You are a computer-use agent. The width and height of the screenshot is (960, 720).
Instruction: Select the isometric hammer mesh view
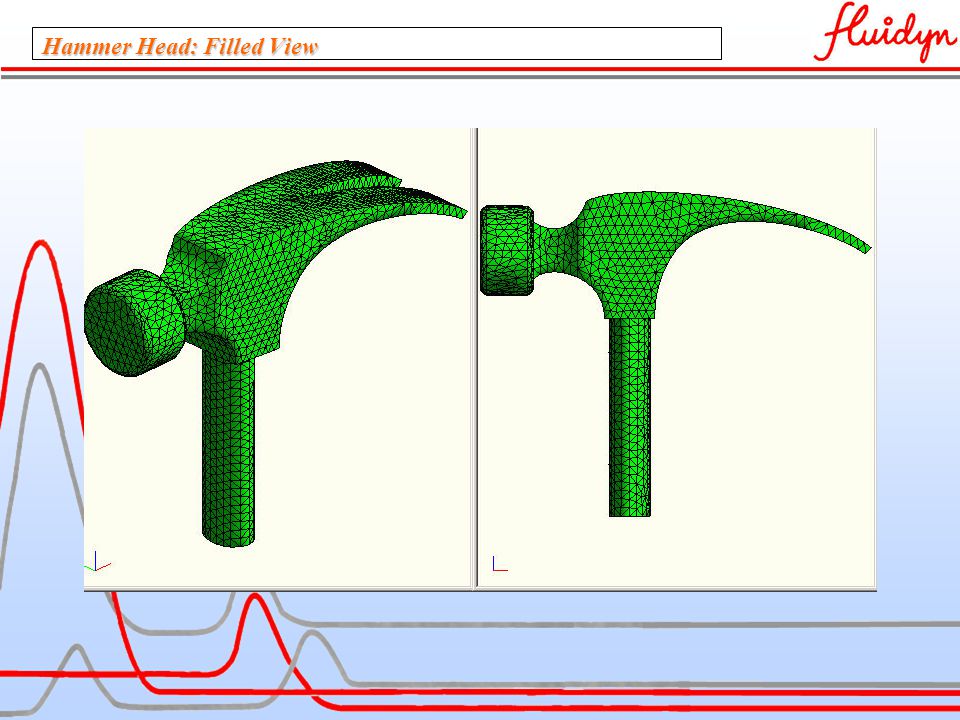coord(275,353)
